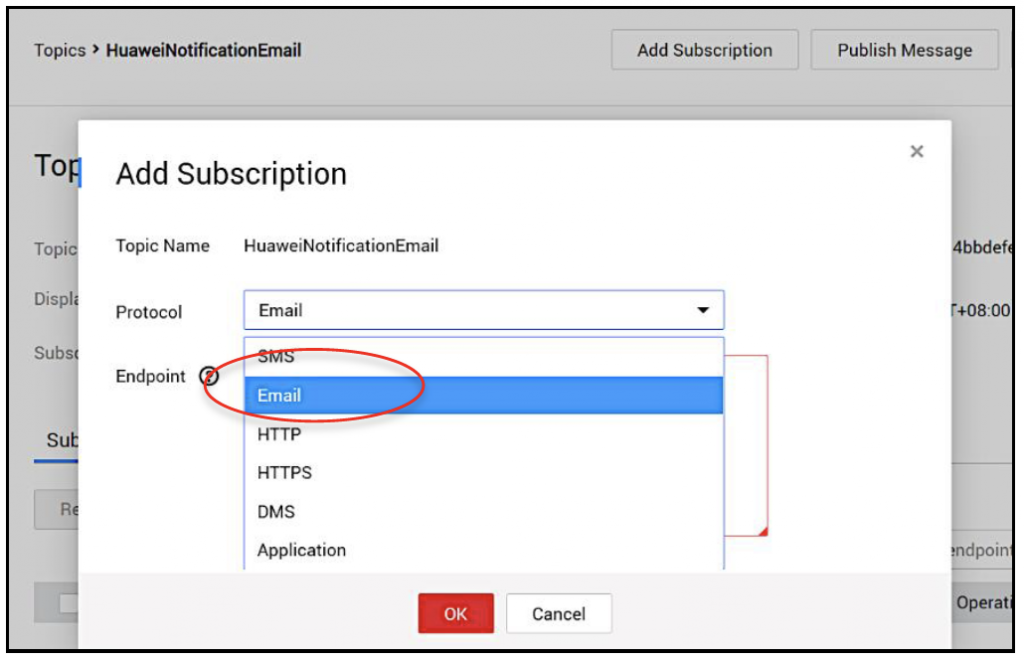Expand the Protocol dropdown arrow
The width and height of the screenshot is (1024, 660).
coord(703,310)
